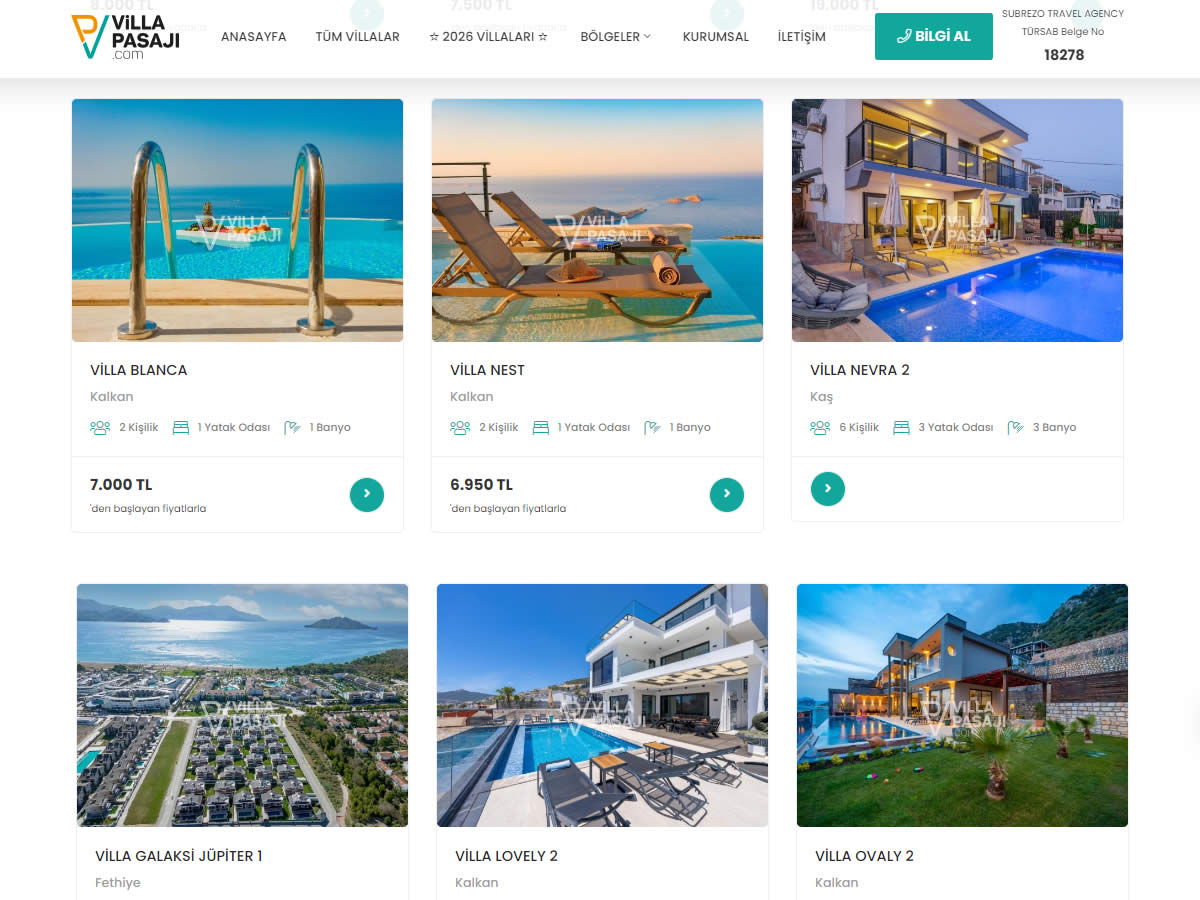The width and height of the screenshot is (1200, 900).
Task: Click the arrow button on Villa Blanca card
Action: 367,494
